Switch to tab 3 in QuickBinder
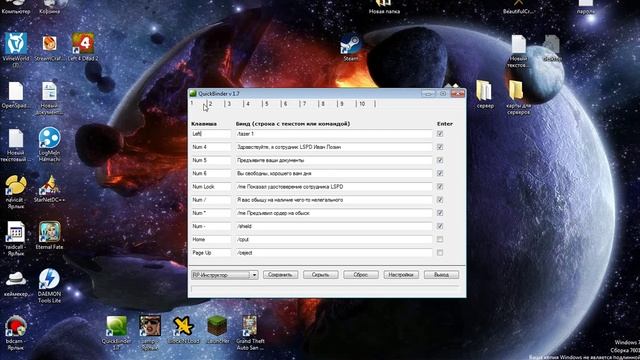This screenshot has width=640, height=360. tap(229, 104)
